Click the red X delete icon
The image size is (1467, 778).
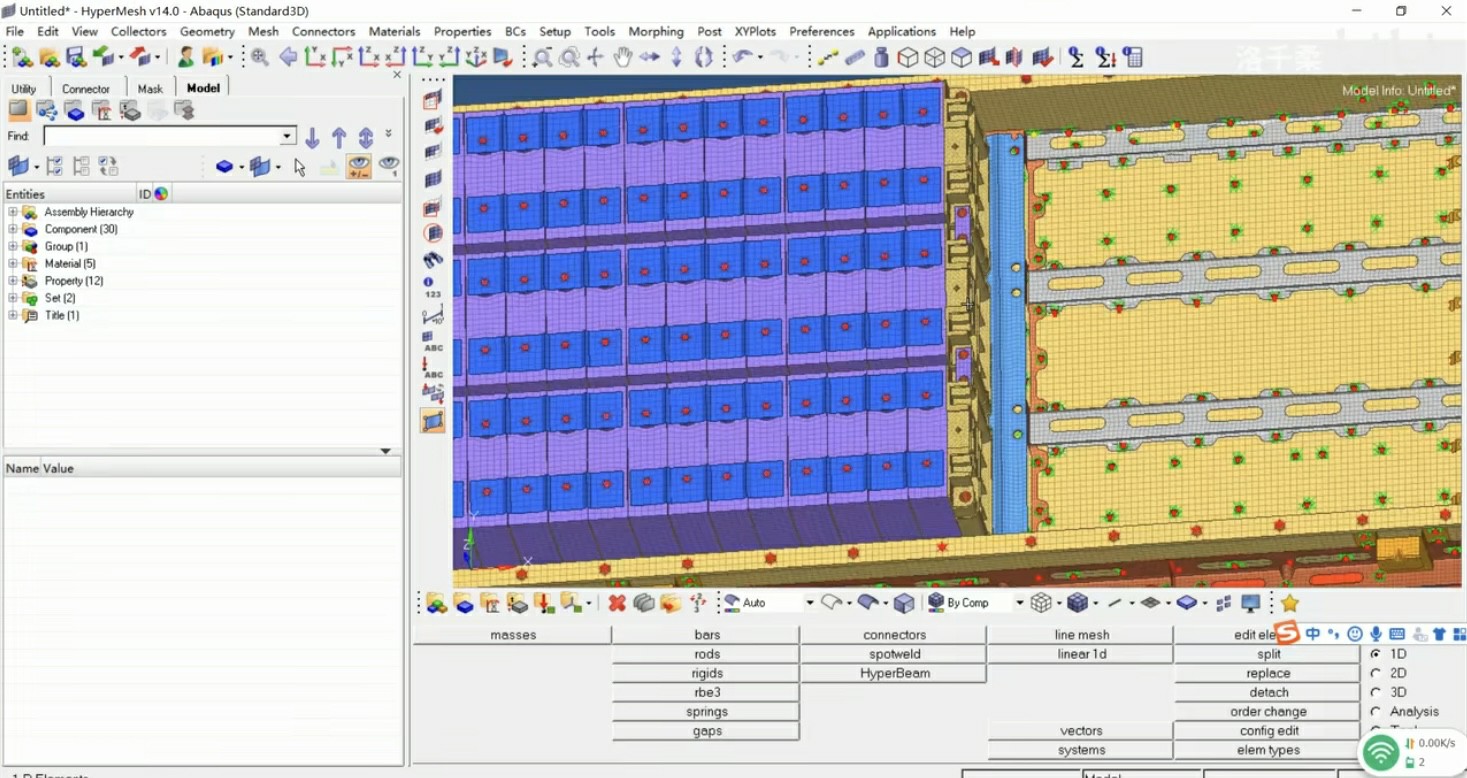[x=617, y=603]
